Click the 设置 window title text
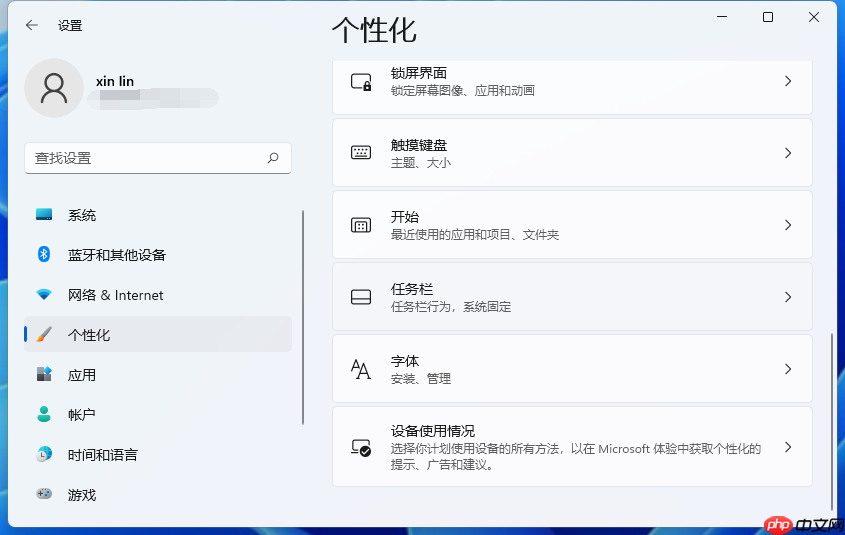The image size is (845, 535). pyautogui.click(x=70, y=25)
